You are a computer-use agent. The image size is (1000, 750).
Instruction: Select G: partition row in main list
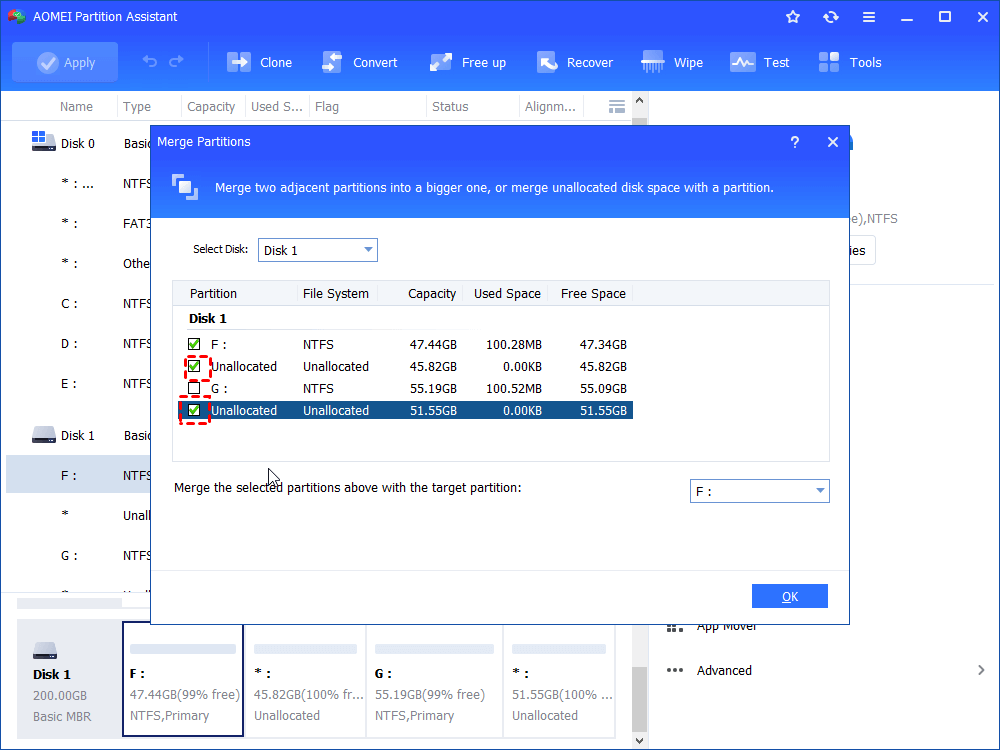point(78,555)
